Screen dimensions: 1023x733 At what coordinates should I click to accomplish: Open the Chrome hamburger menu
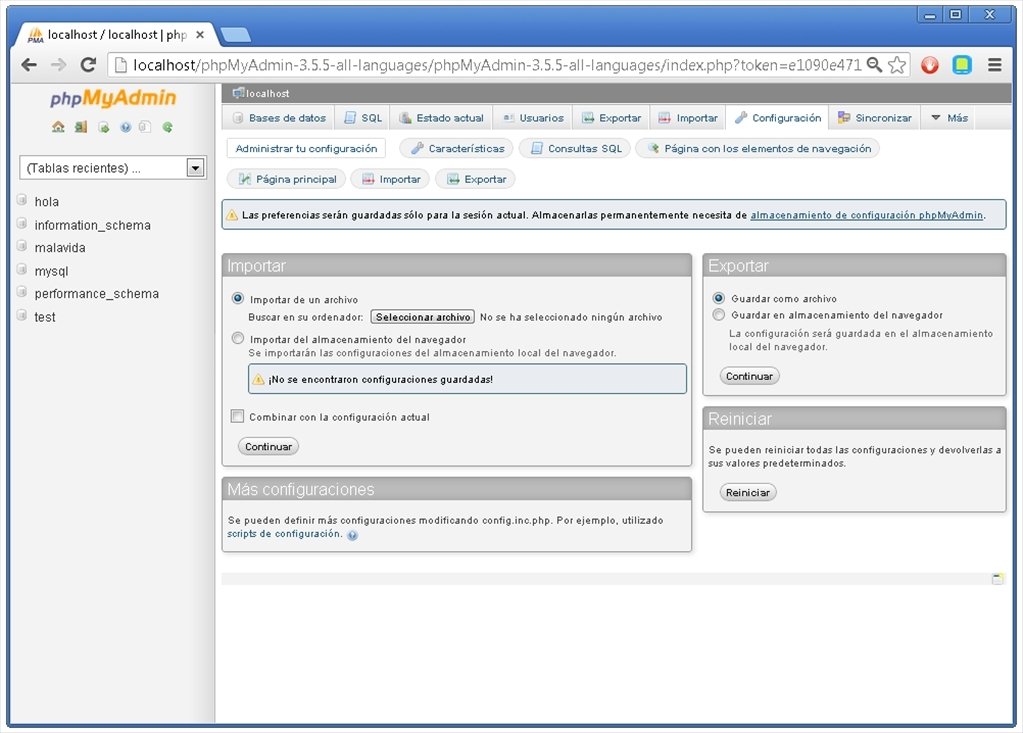pos(994,65)
